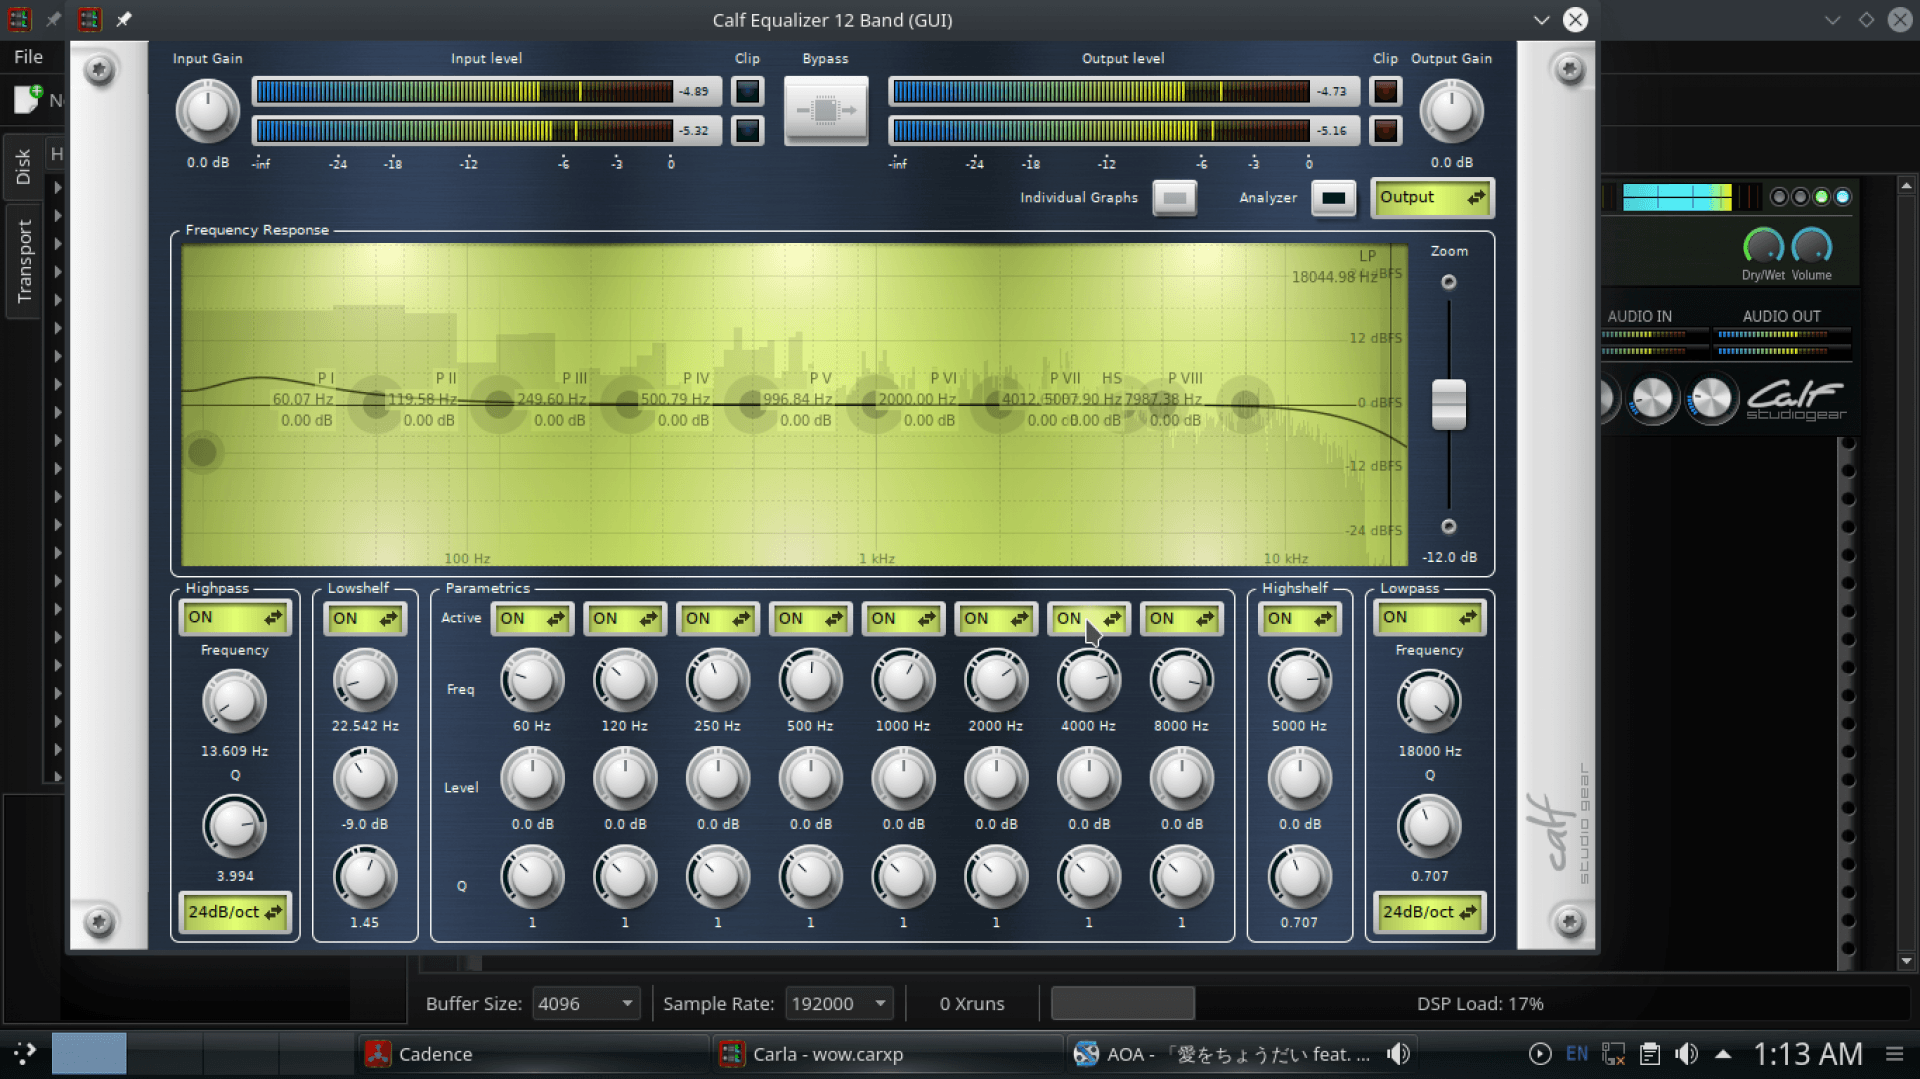Click the volume speaker icon in system tray
1920x1079 pixels.
[1686, 1054]
